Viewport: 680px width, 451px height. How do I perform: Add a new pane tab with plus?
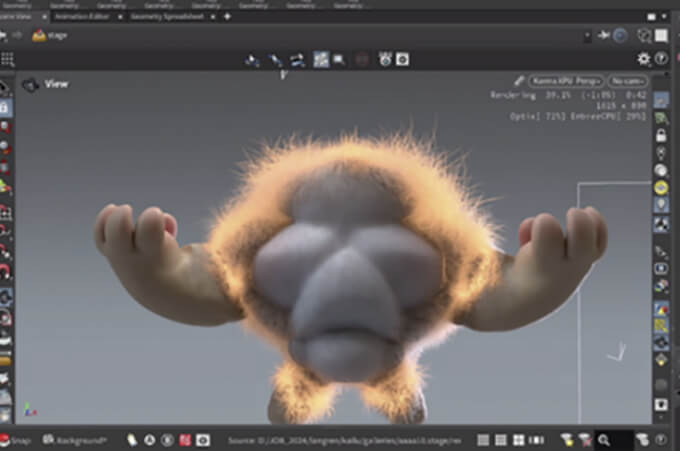[228, 17]
